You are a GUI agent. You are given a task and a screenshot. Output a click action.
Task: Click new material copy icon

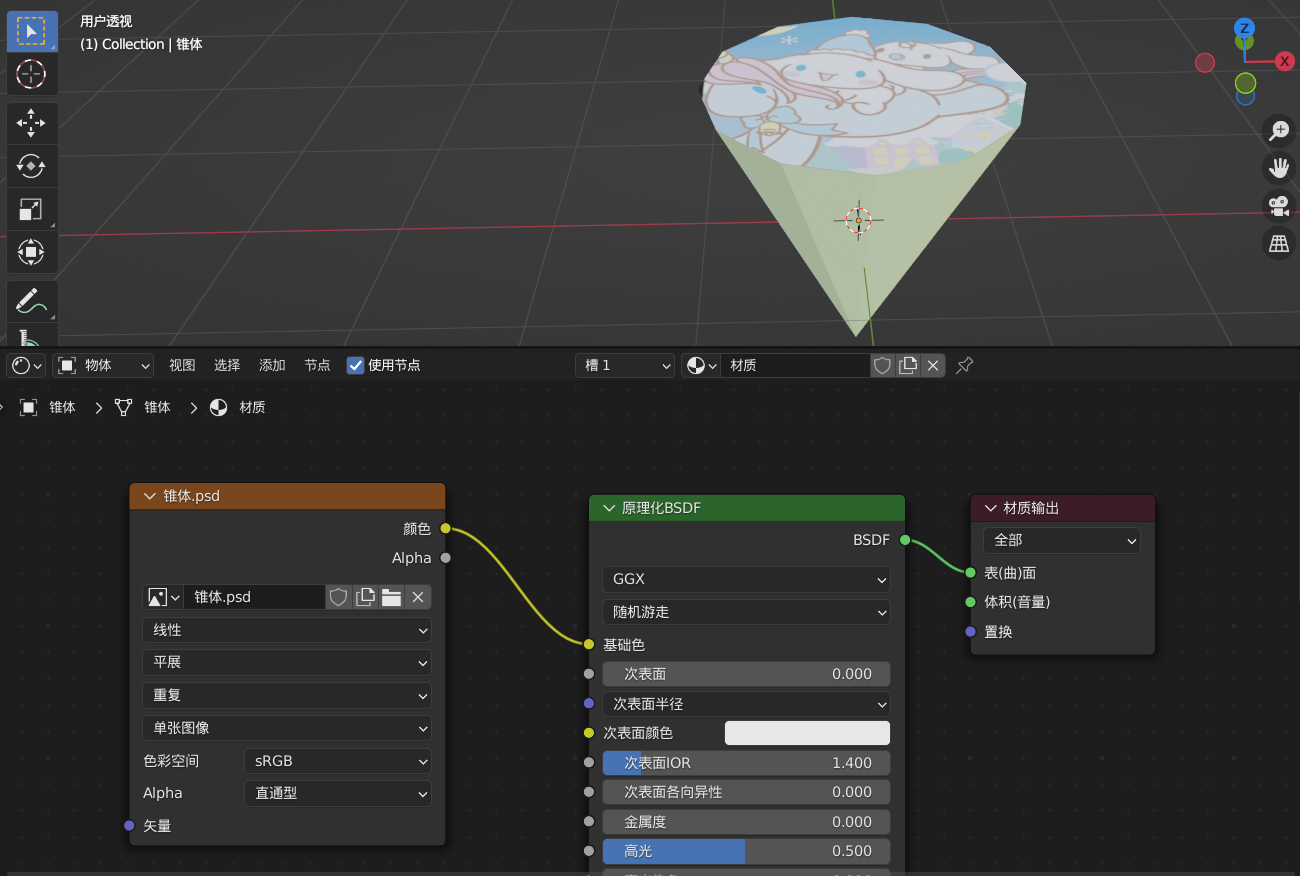click(908, 365)
